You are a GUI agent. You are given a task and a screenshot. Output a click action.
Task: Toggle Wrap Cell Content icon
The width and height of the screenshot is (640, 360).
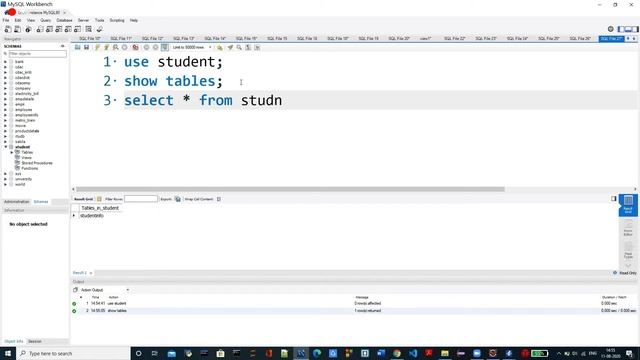point(219,199)
